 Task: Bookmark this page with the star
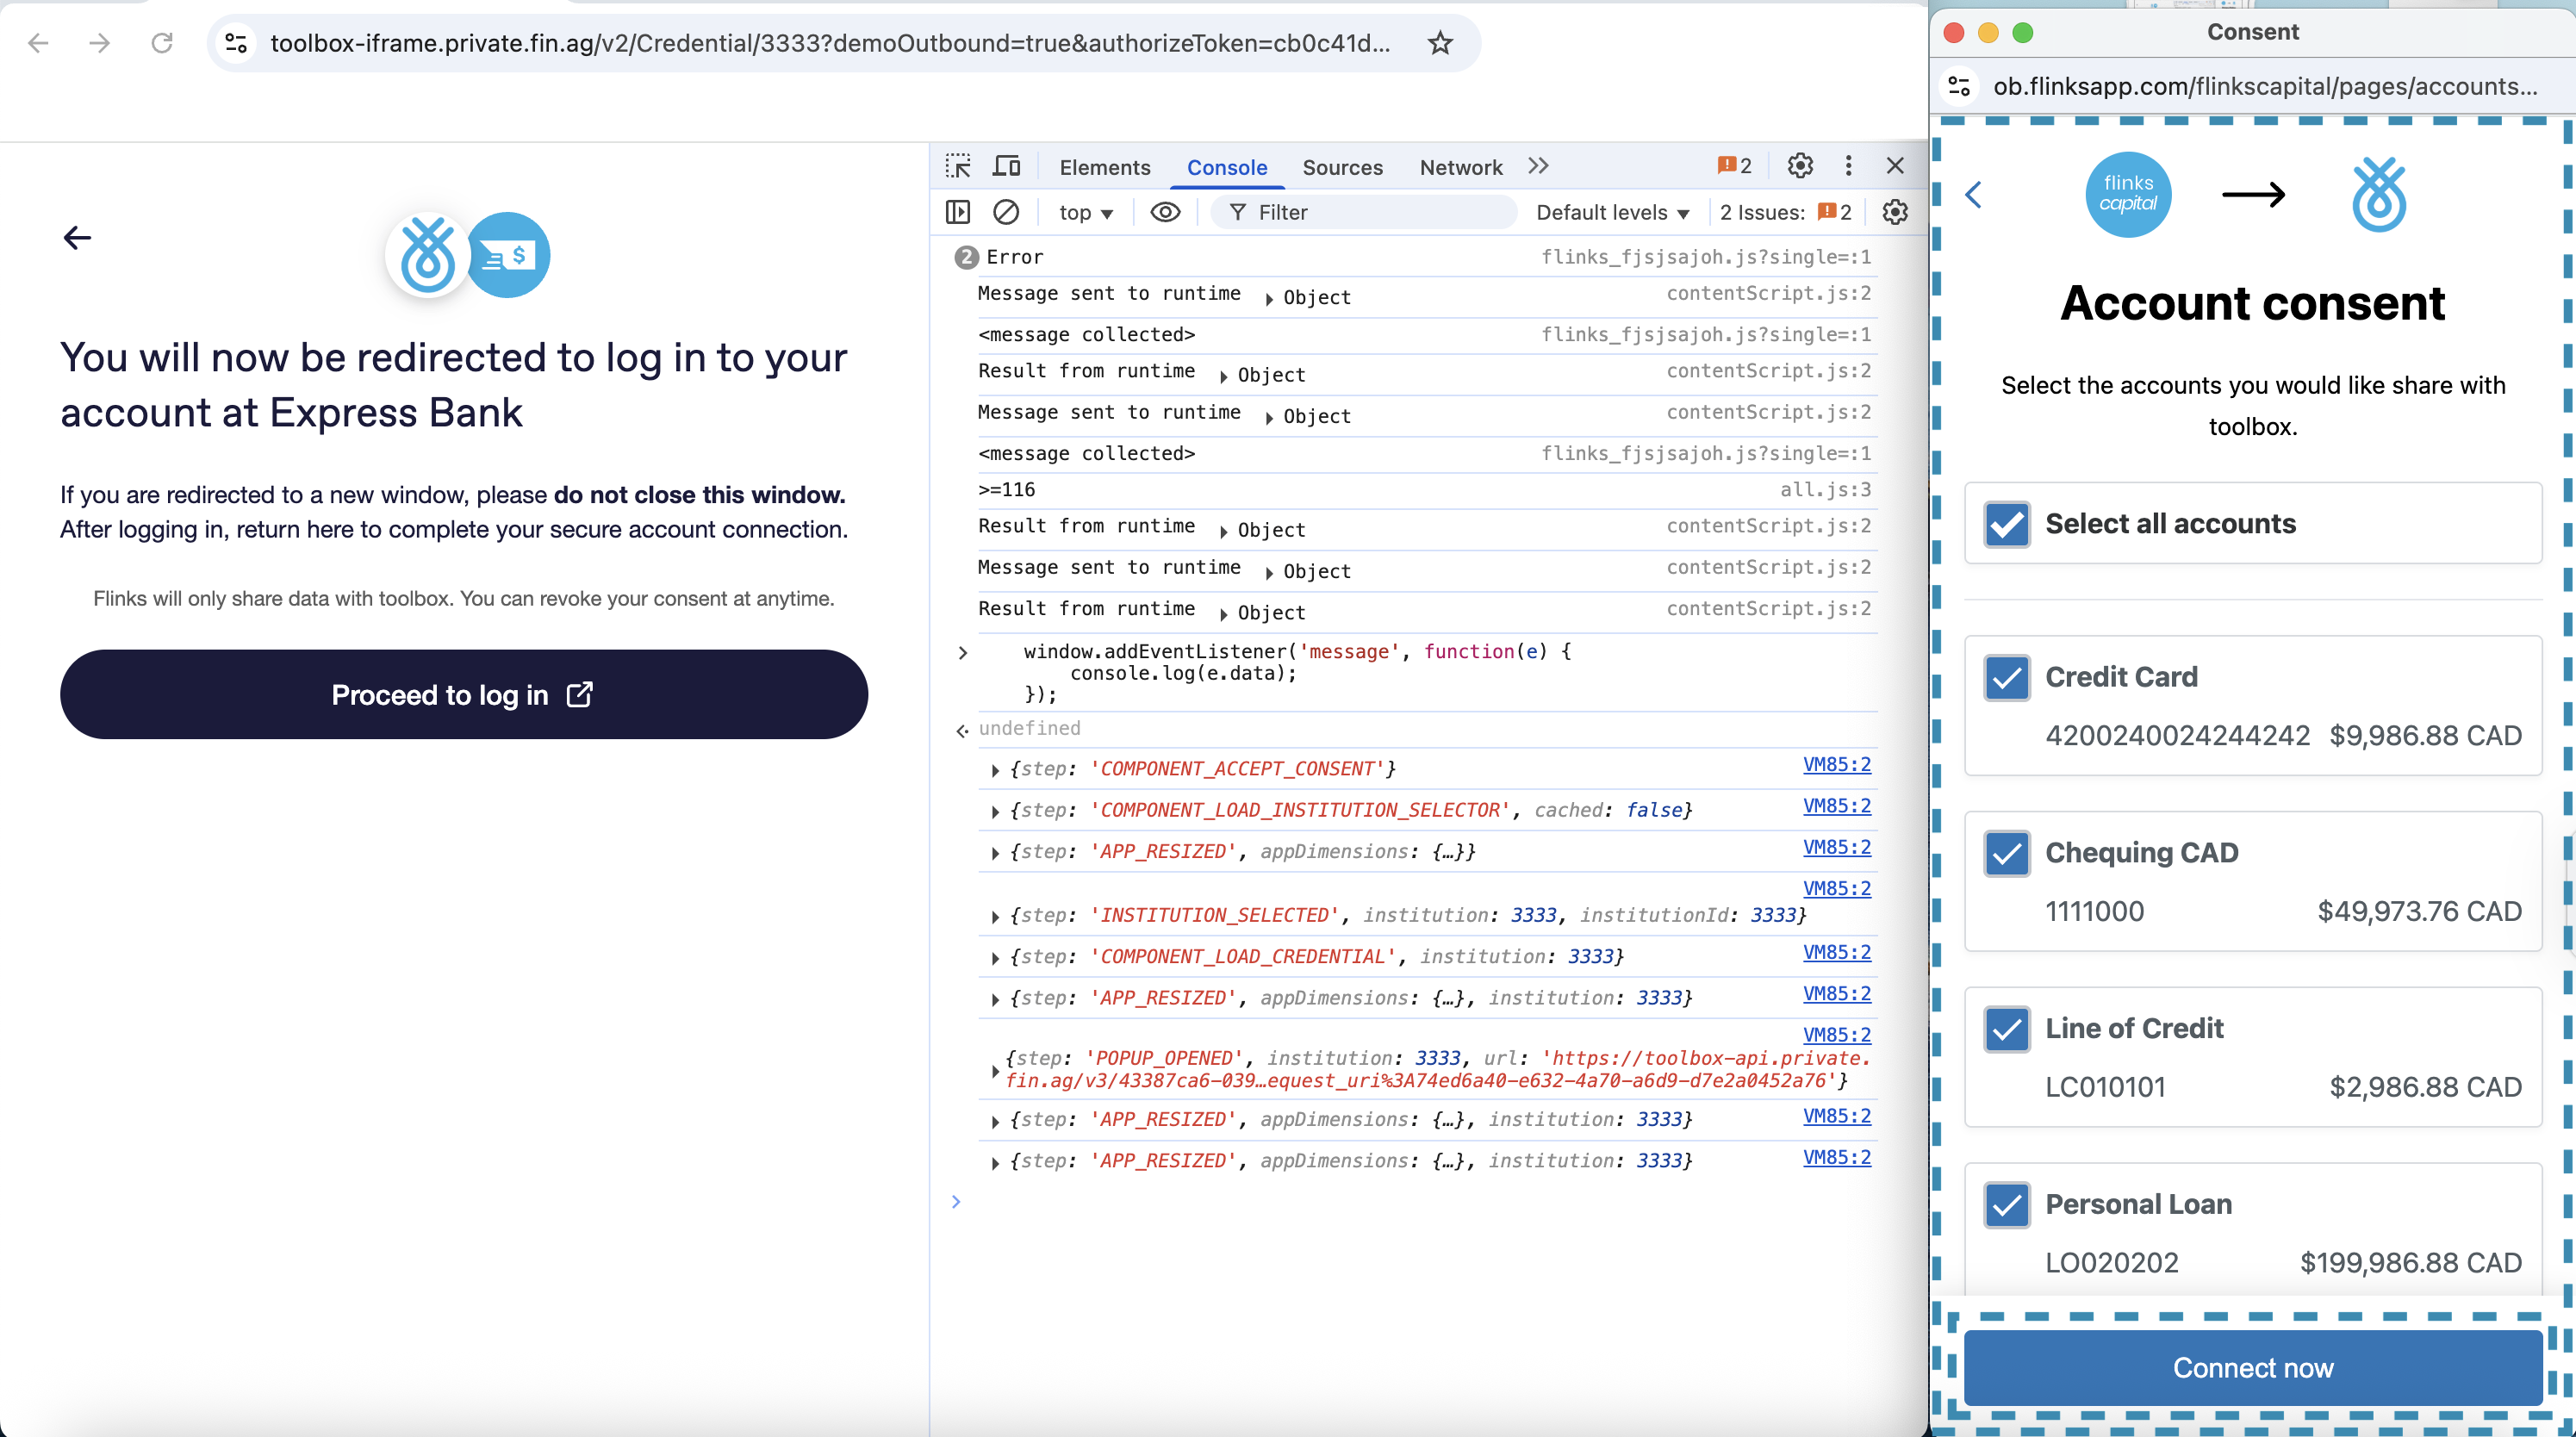(1440, 43)
